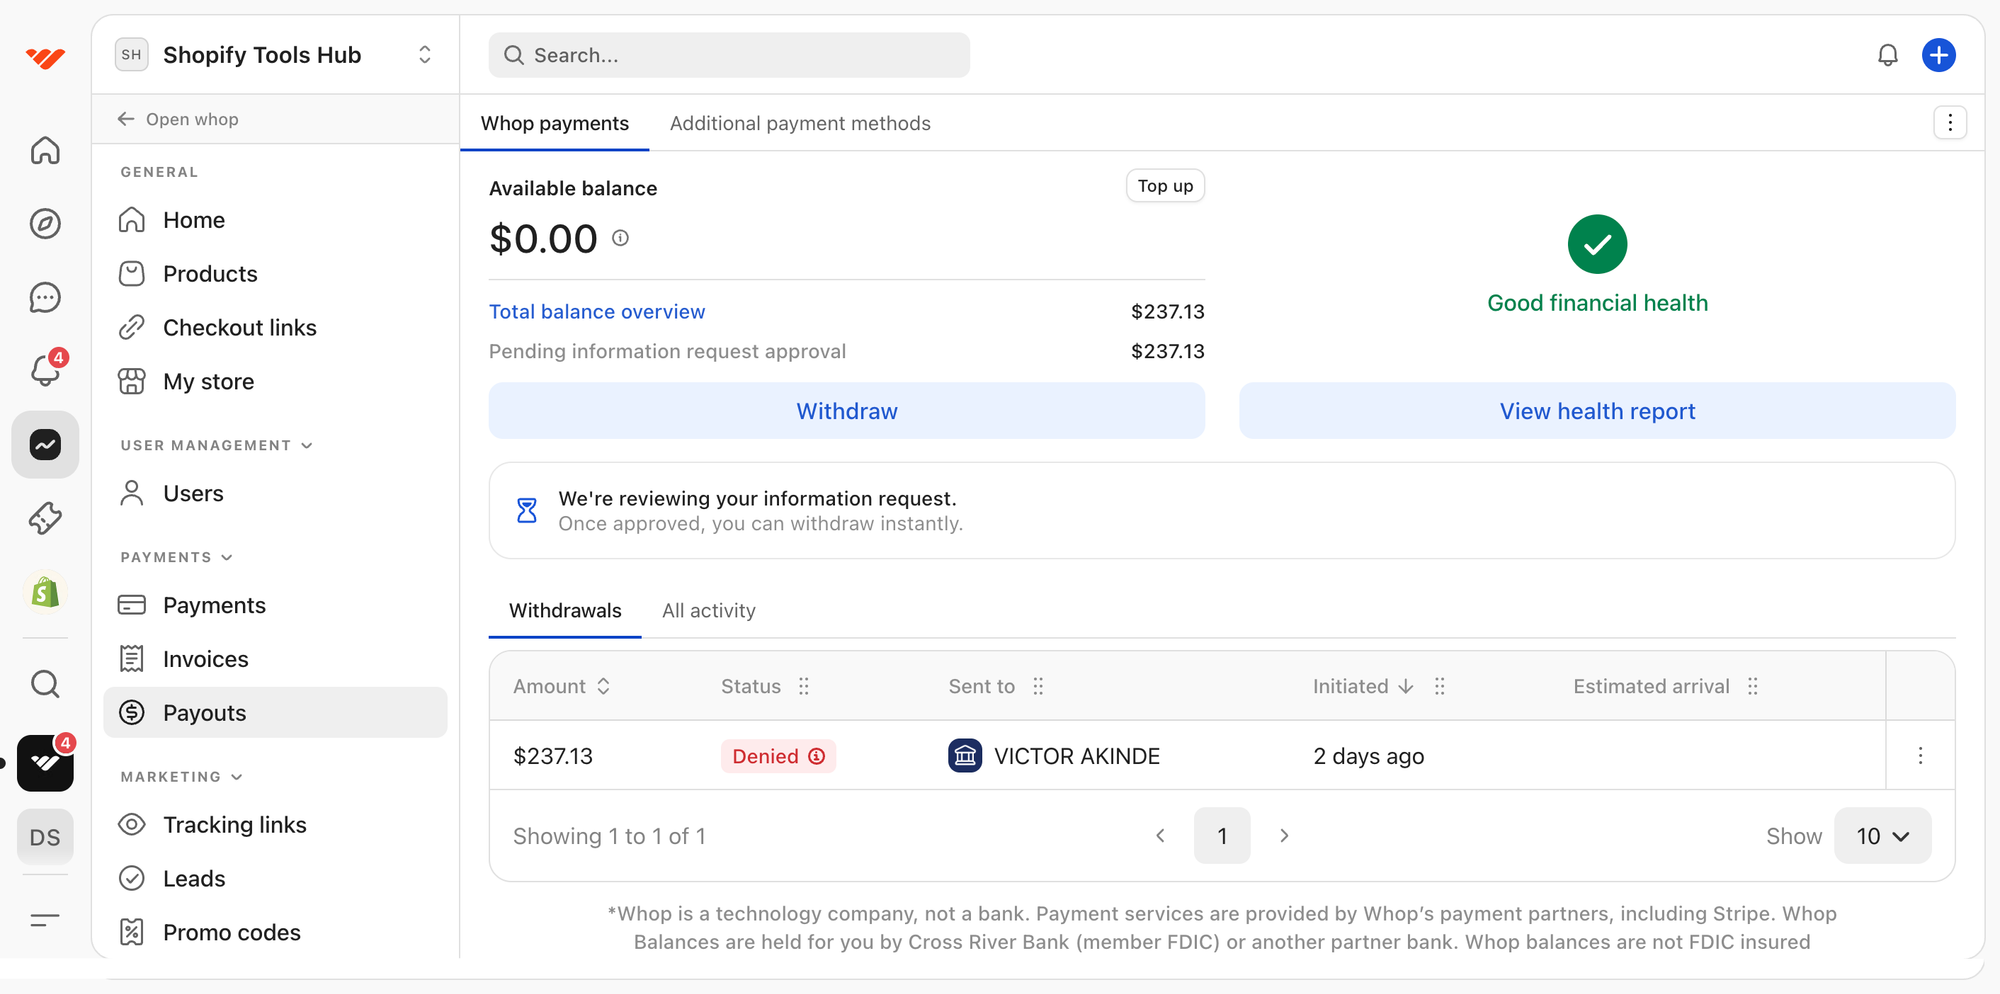Viewport: 2000px width, 994px height.
Task: Click the info icon beside $0.00 balance
Action: (x=620, y=238)
